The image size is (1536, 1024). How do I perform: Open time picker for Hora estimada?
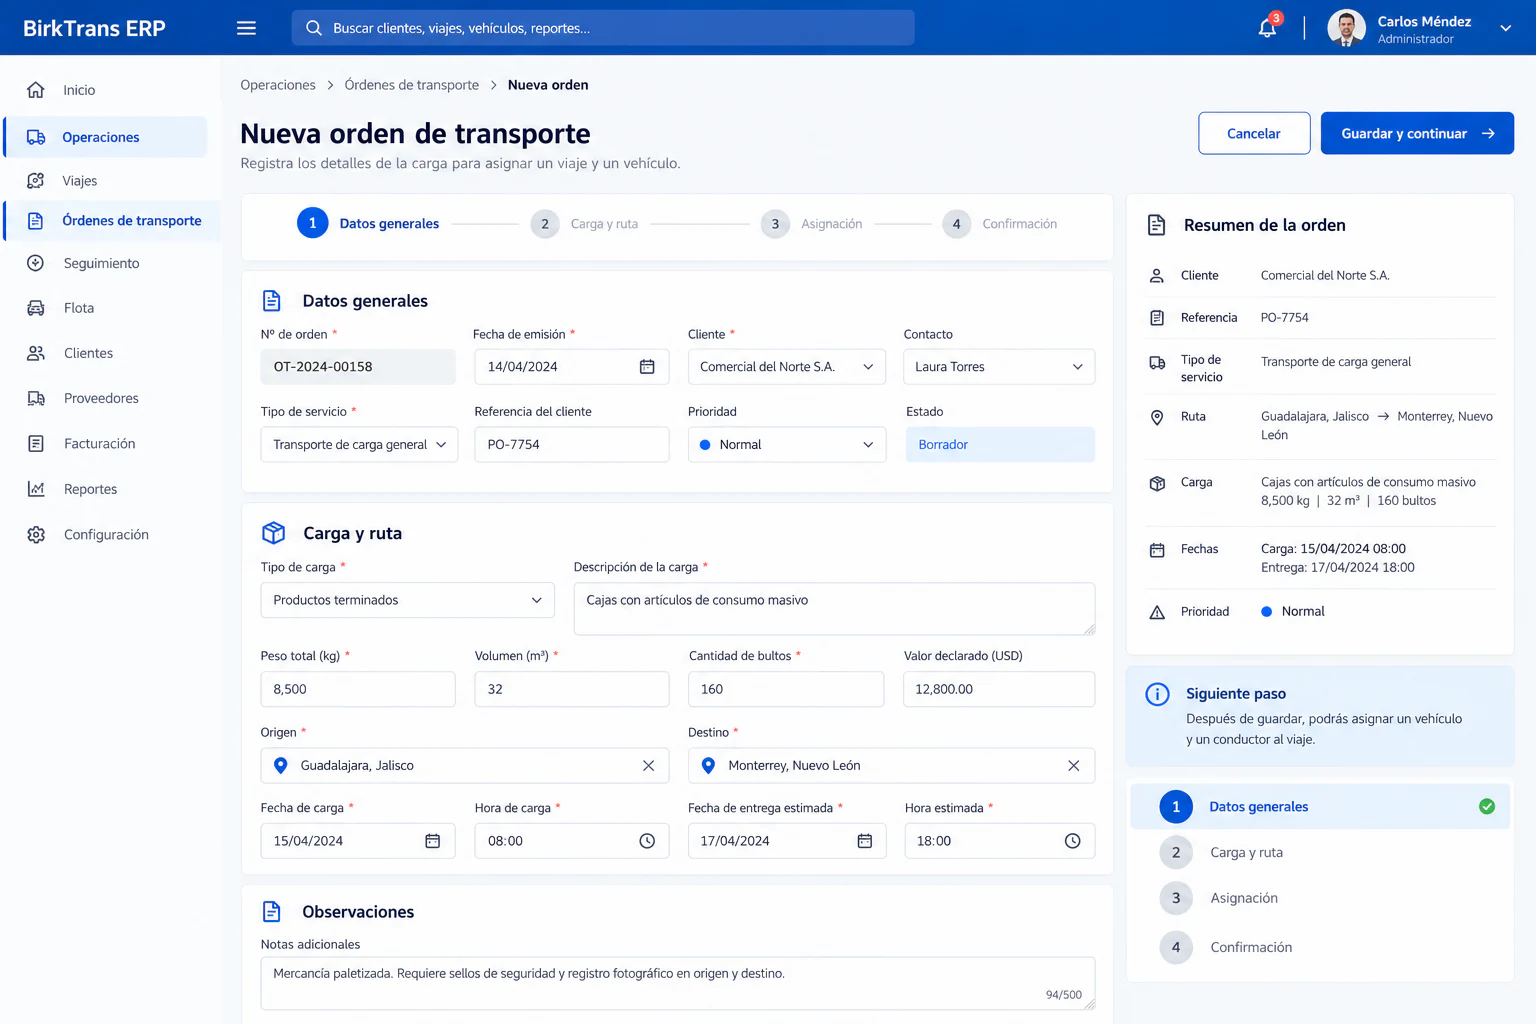pyautogui.click(x=1073, y=841)
